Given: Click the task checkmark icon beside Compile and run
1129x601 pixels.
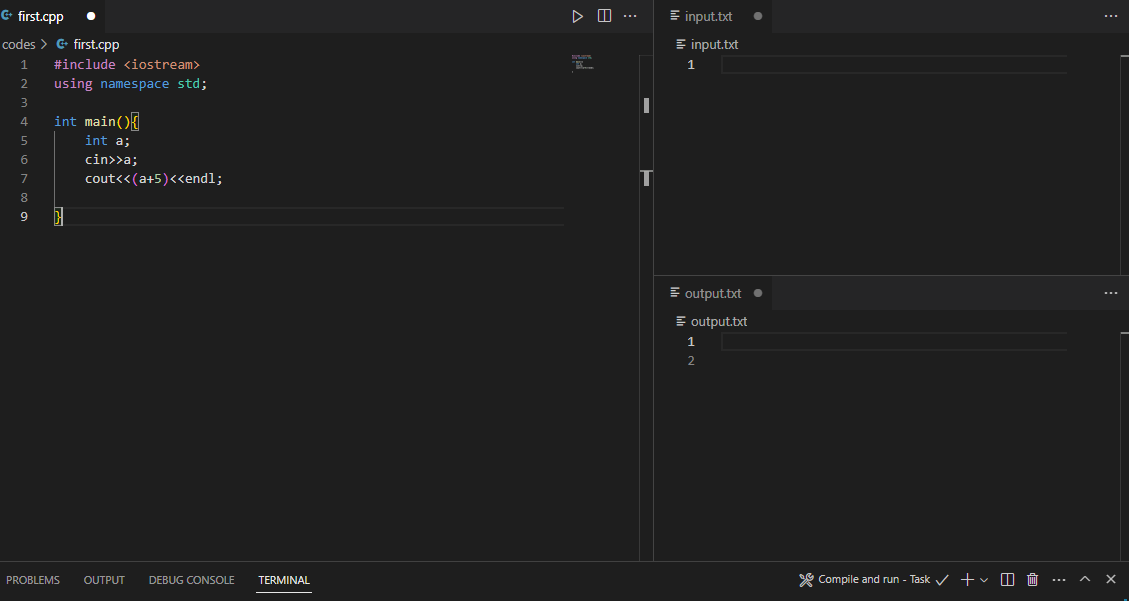Looking at the screenshot, I should 942,579.
